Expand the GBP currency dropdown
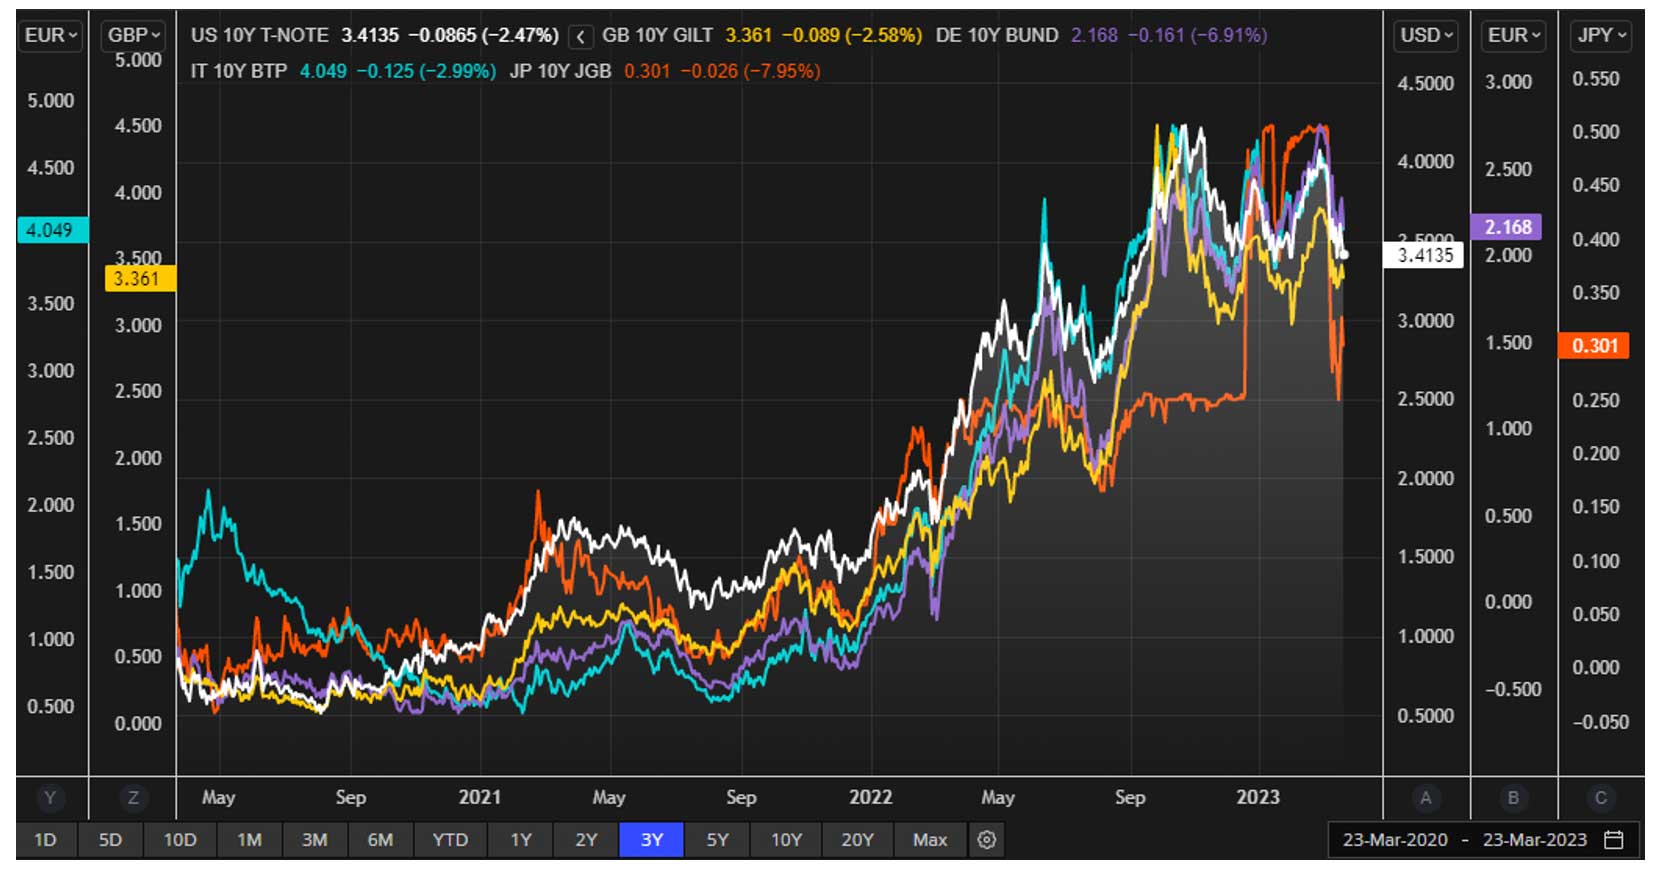Image resolution: width=1660 pixels, height=878 pixels. pyautogui.click(x=134, y=35)
